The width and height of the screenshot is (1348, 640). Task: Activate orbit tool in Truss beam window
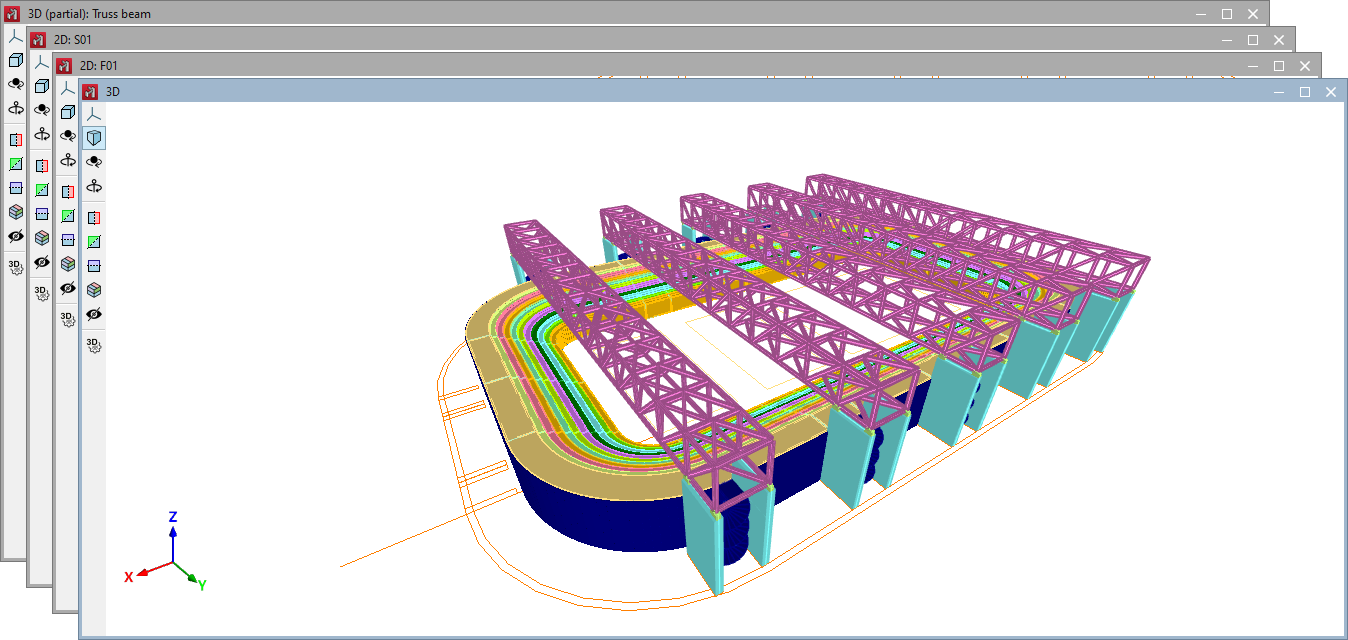point(16,83)
